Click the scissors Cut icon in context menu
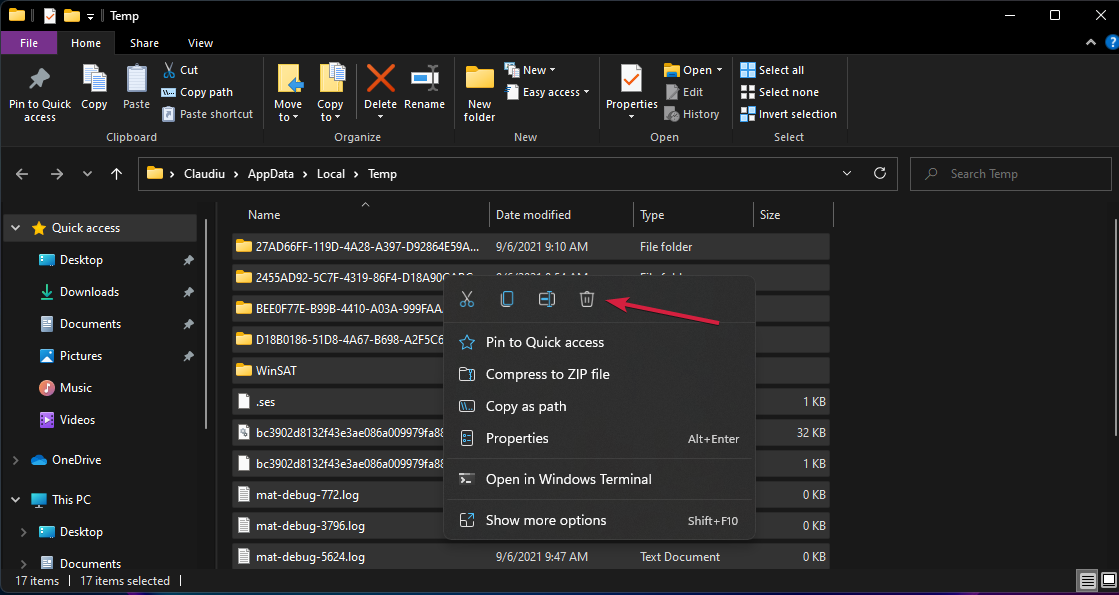Image resolution: width=1119 pixels, height=595 pixels. click(467, 299)
